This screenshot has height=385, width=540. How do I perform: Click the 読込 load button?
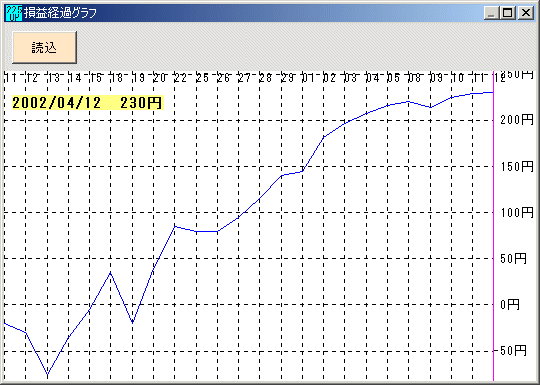pyautogui.click(x=44, y=48)
